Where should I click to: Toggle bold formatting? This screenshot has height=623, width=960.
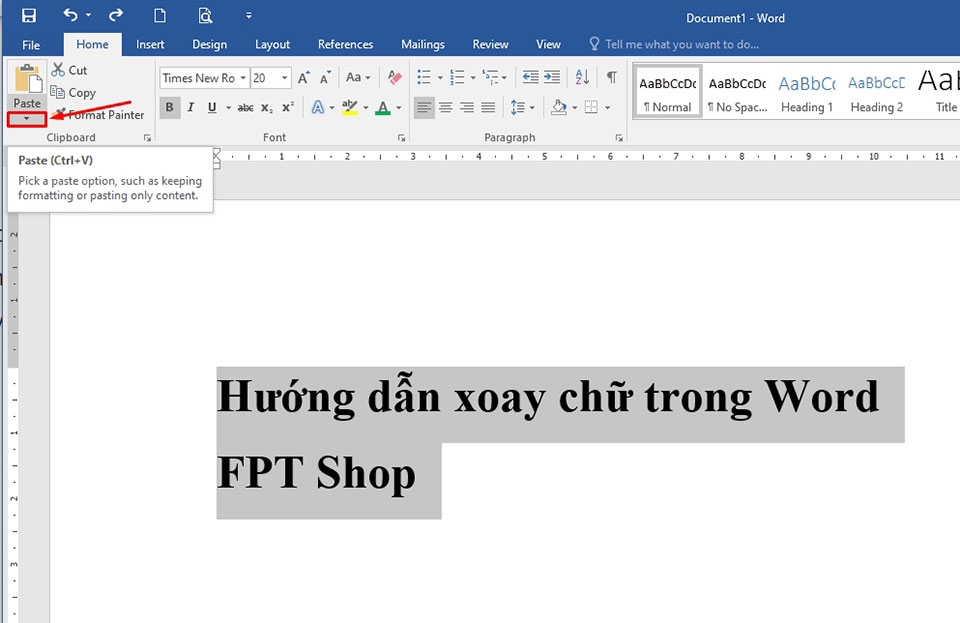click(169, 107)
